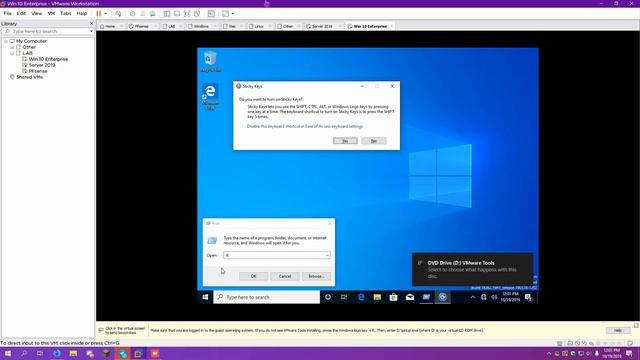This screenshot has height=360, width=640.
Task: Click the Take Snapshot clock icon
Action: 132,13
